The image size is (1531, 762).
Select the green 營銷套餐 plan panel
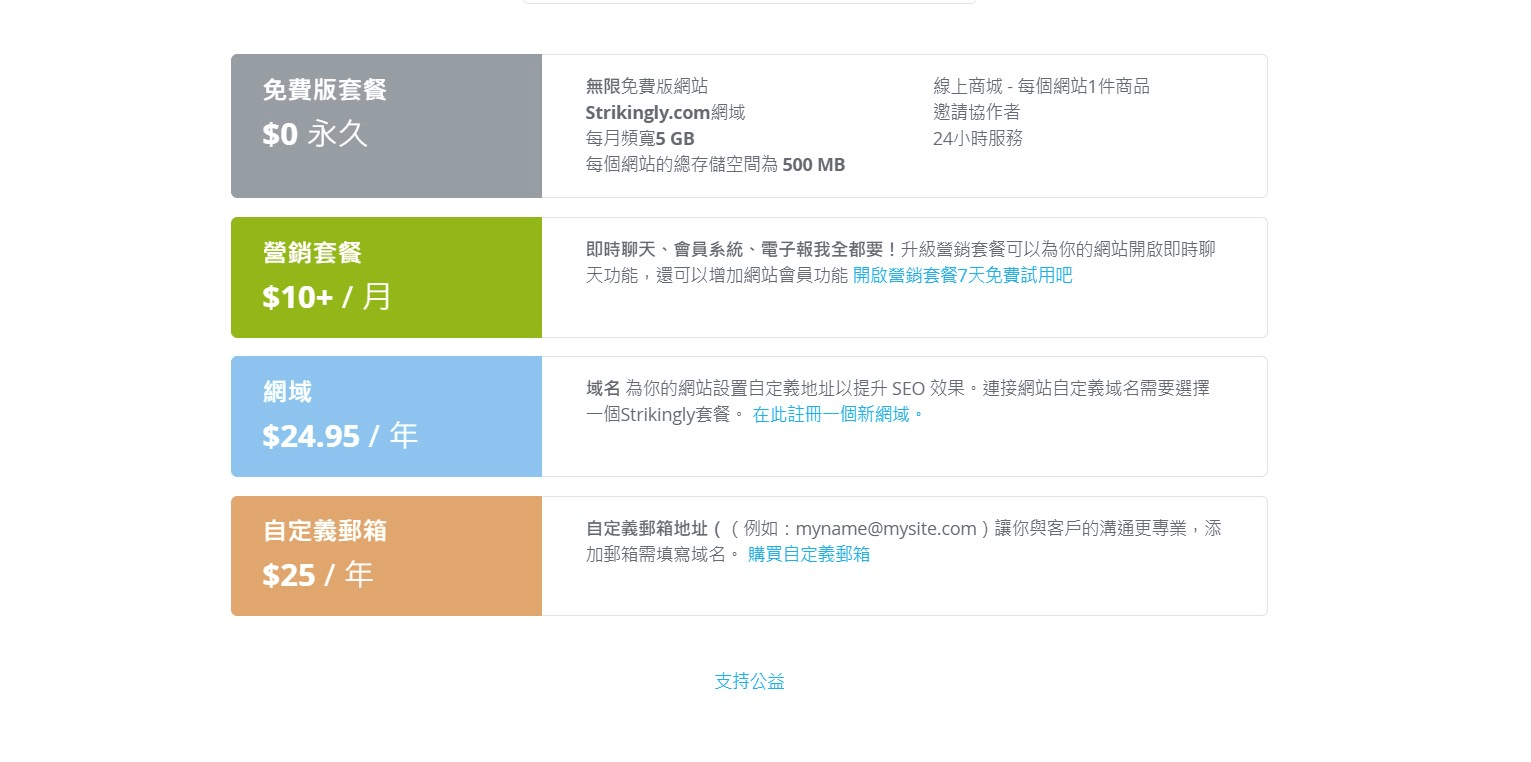point(386,277)
